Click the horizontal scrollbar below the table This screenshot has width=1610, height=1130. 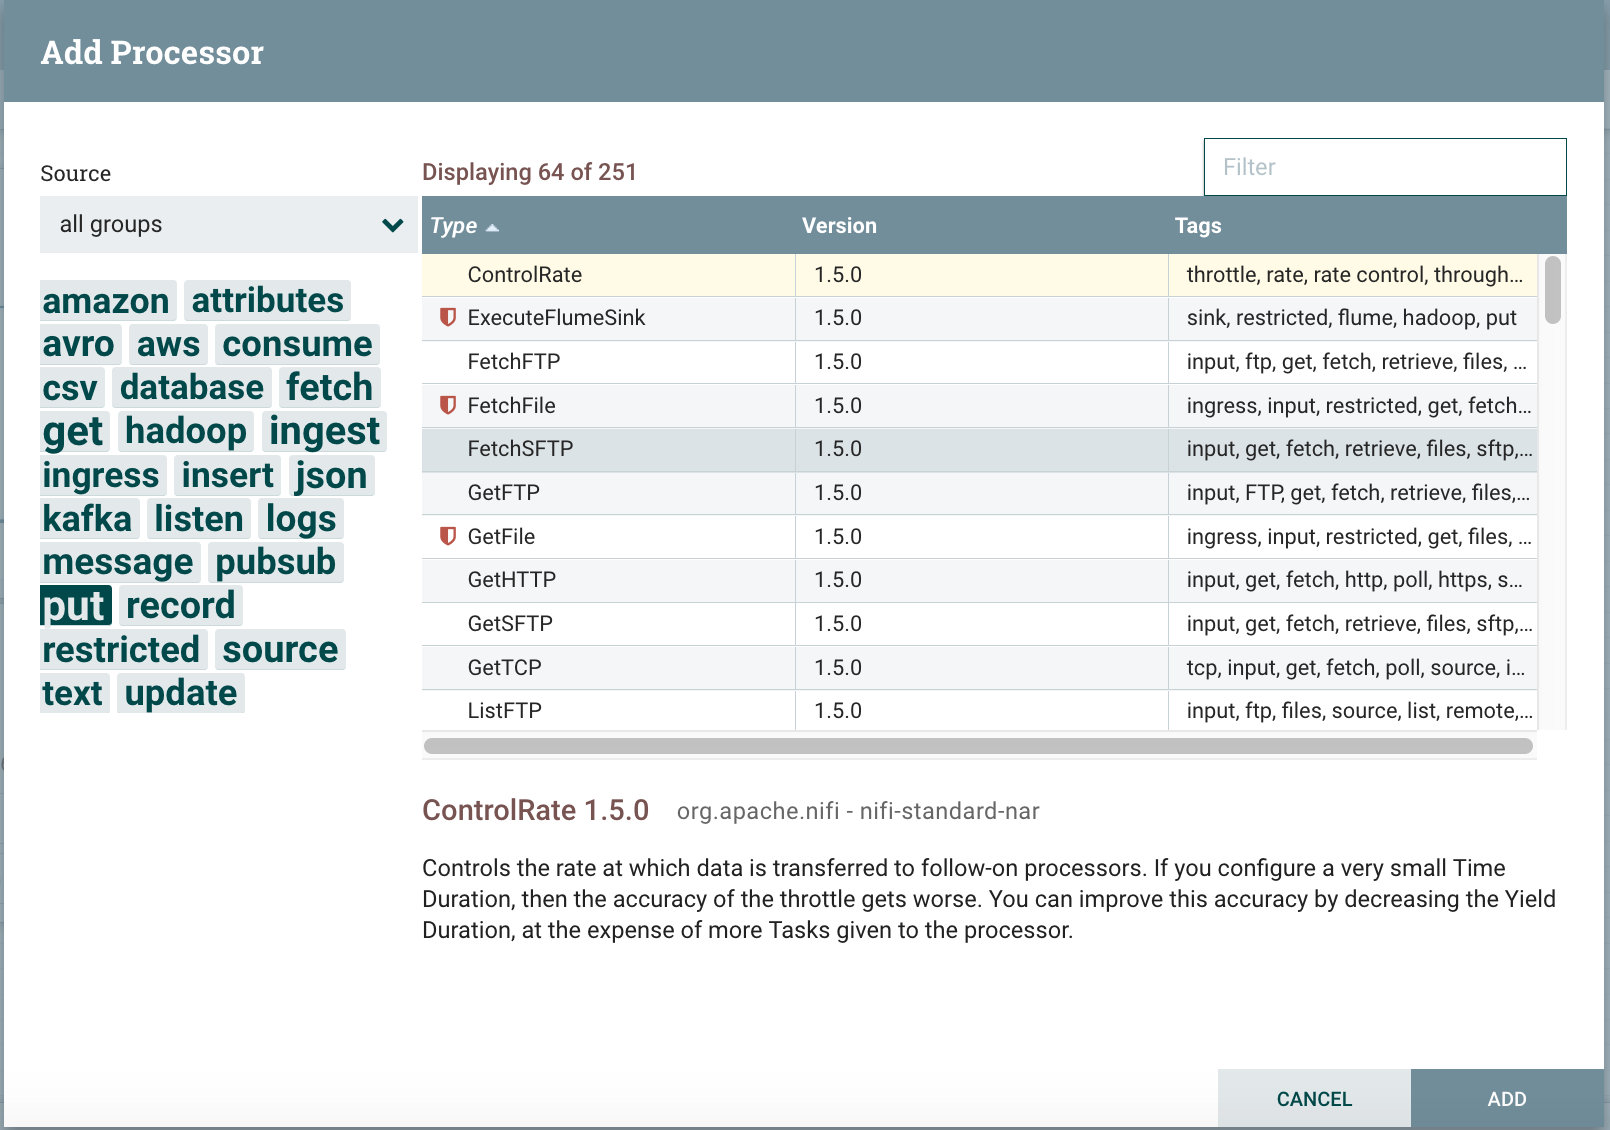point(977,746)
